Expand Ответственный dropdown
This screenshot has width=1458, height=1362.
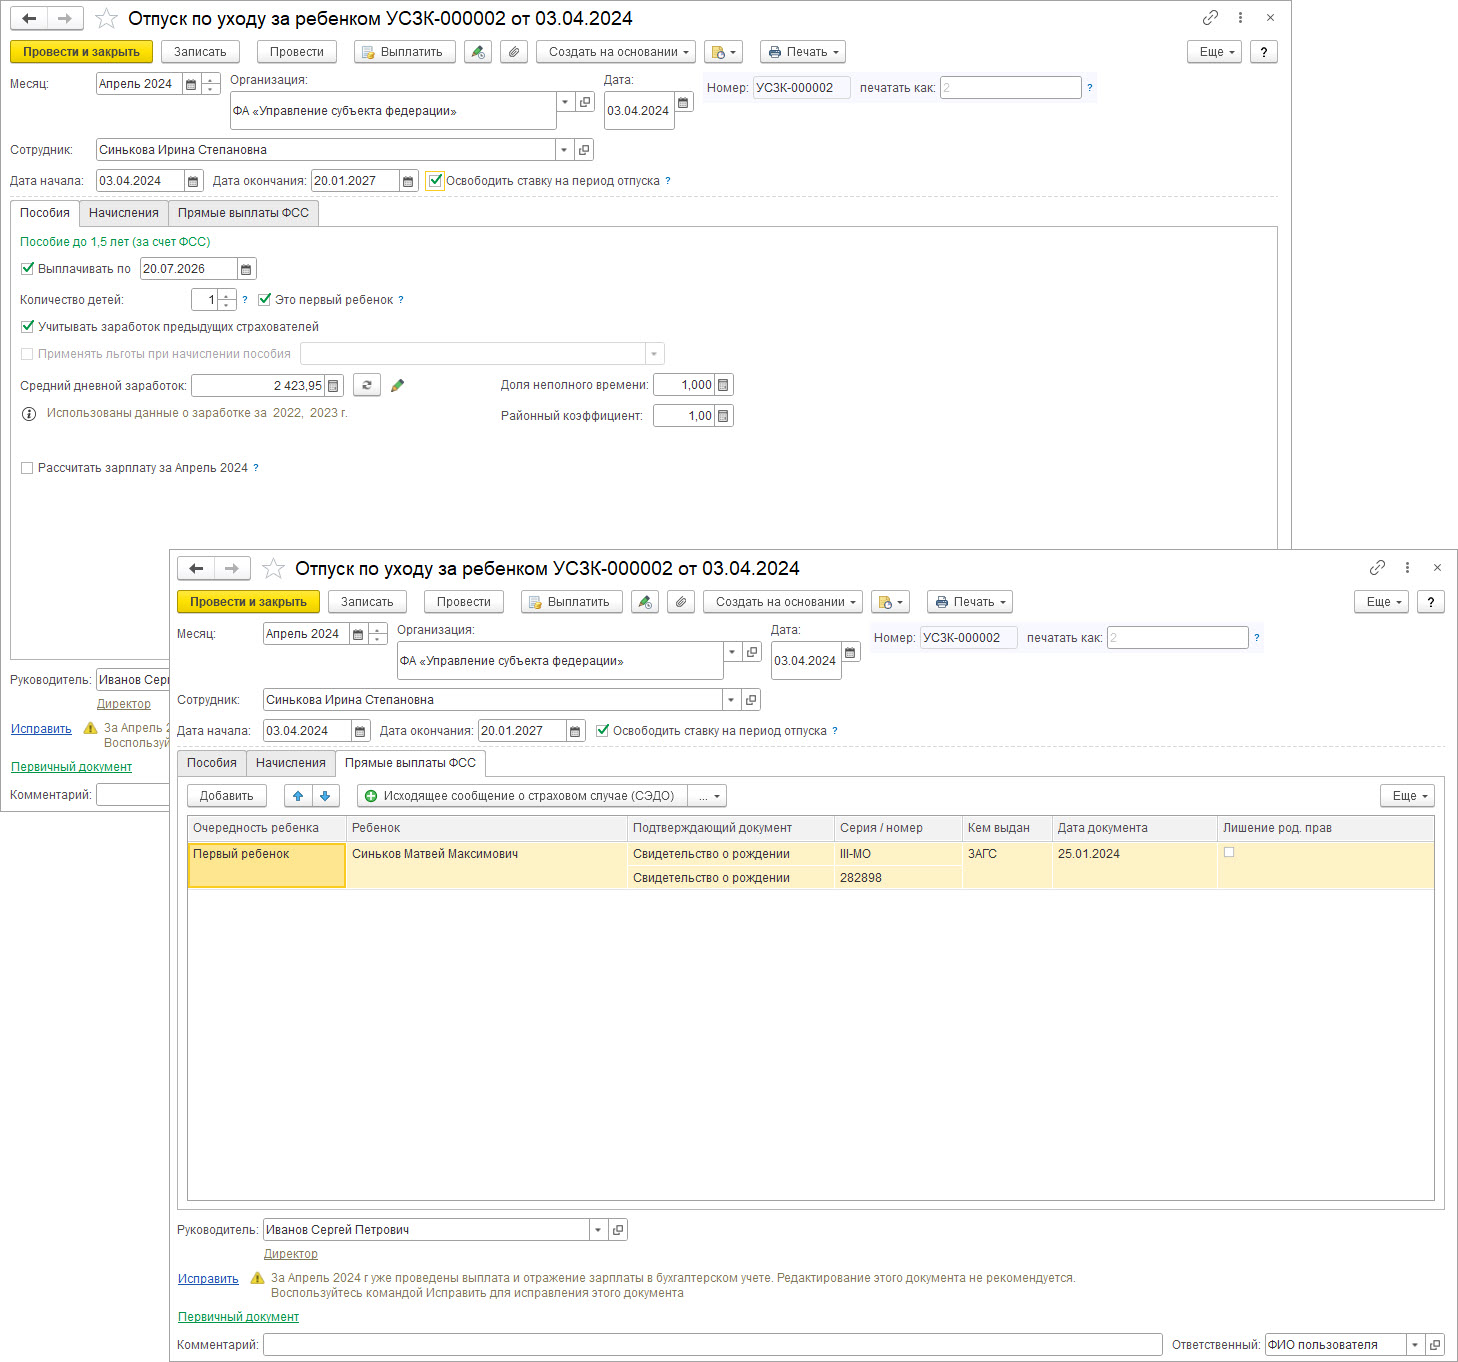pos(1415,1345)
